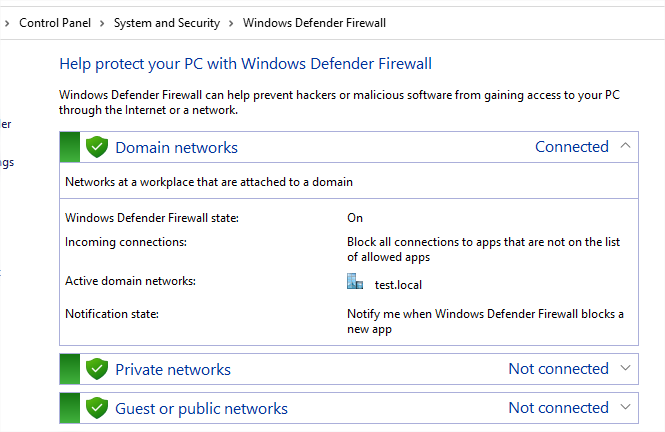
Task: Click the 'Active domain networks:' label
Action: tap(131, 281)
